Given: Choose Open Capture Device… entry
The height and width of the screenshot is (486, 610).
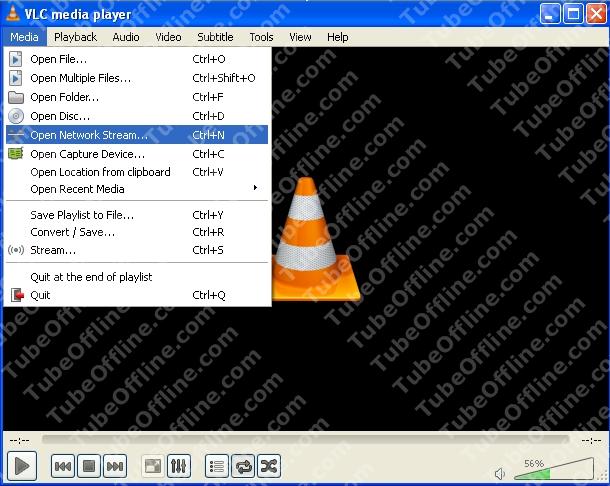Looking at the screenshot, I should [137, 154].
